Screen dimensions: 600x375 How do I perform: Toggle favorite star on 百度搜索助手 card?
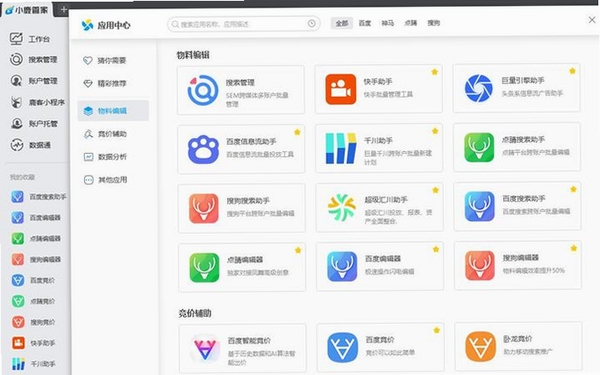573,189
